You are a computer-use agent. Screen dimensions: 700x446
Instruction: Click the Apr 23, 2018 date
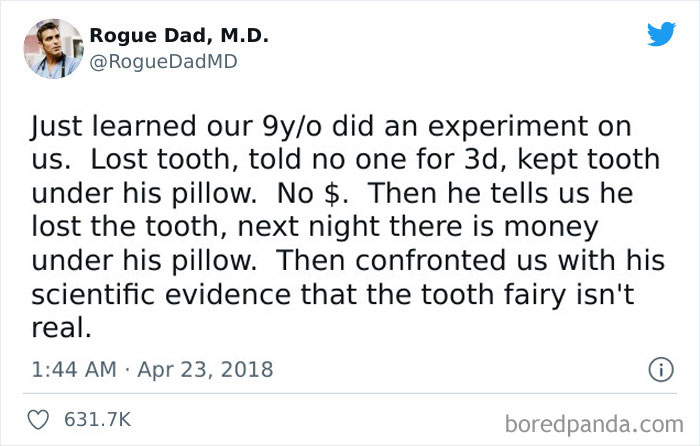(204, 369)
